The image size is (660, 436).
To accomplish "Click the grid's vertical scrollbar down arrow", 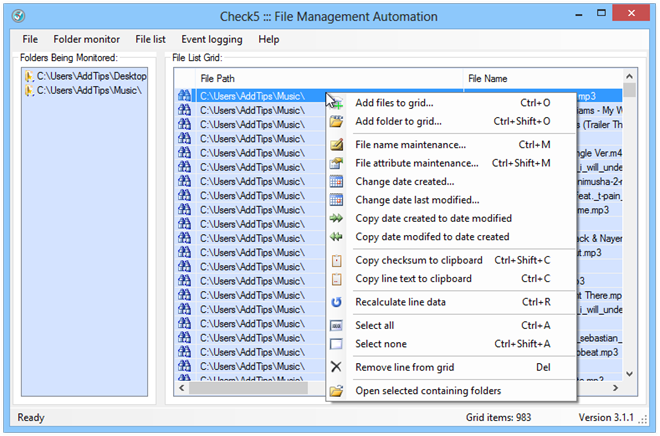I will pos(629,374).
